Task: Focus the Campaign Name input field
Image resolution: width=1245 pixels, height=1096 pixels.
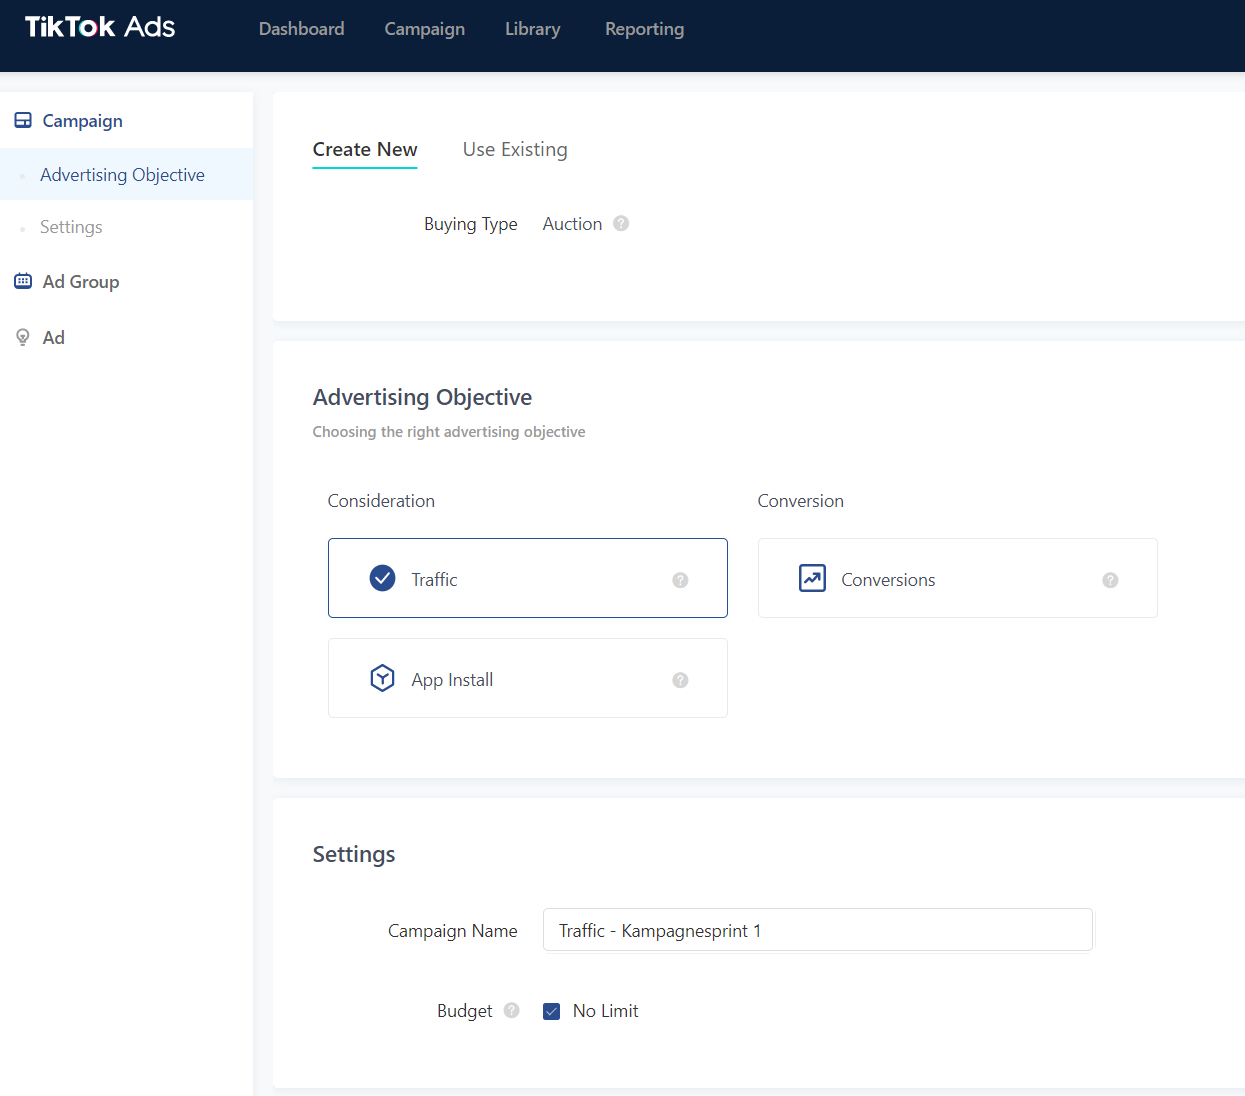Action: point(818,930)
